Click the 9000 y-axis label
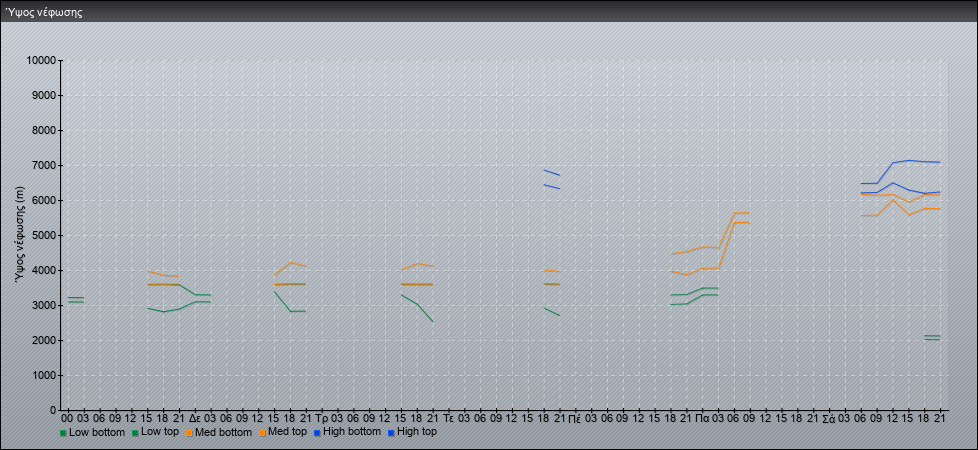Image resolution: width=978 pixels, height=450 pixels. [x=44, y=95]
